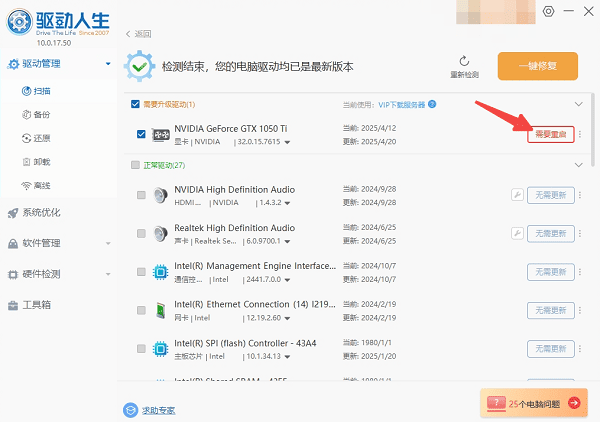Image resolution: width=600 pixels, height=422 pixels.
Task: Click 无需更新 for NVIDIA High Definition Audio
Action: click(551, 195)
